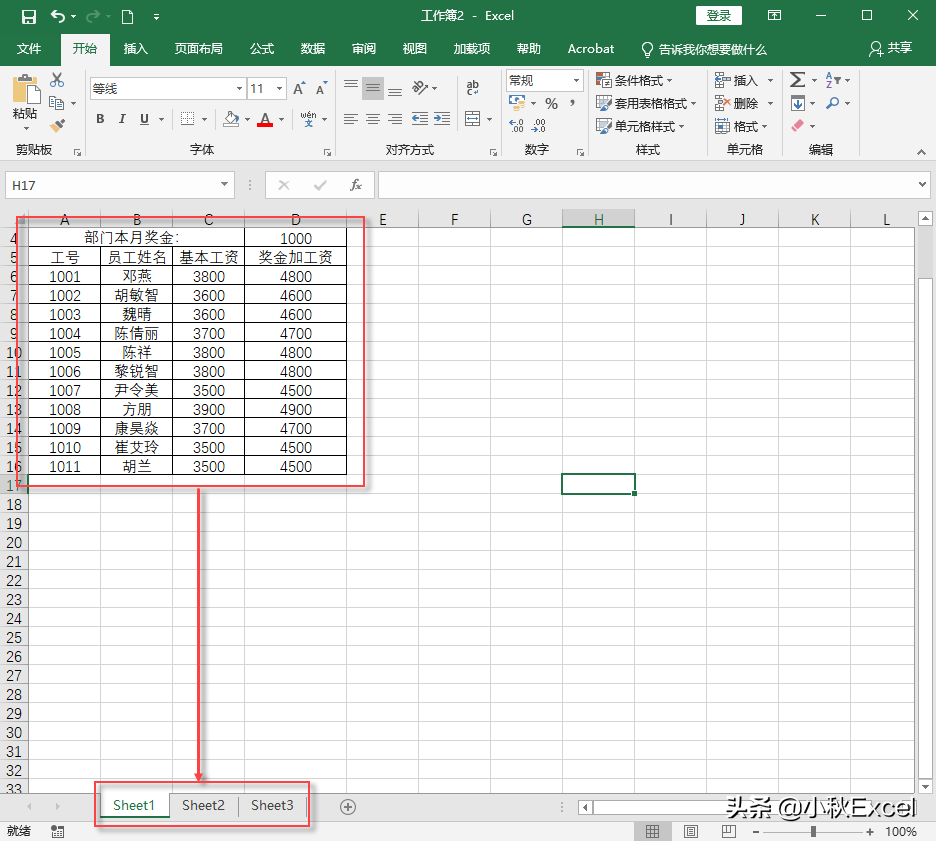Viewport: 936px width, 841px height.
Task: Rotate text with the orientation icon
Action: pyautogui.click(x=420, y=88)
